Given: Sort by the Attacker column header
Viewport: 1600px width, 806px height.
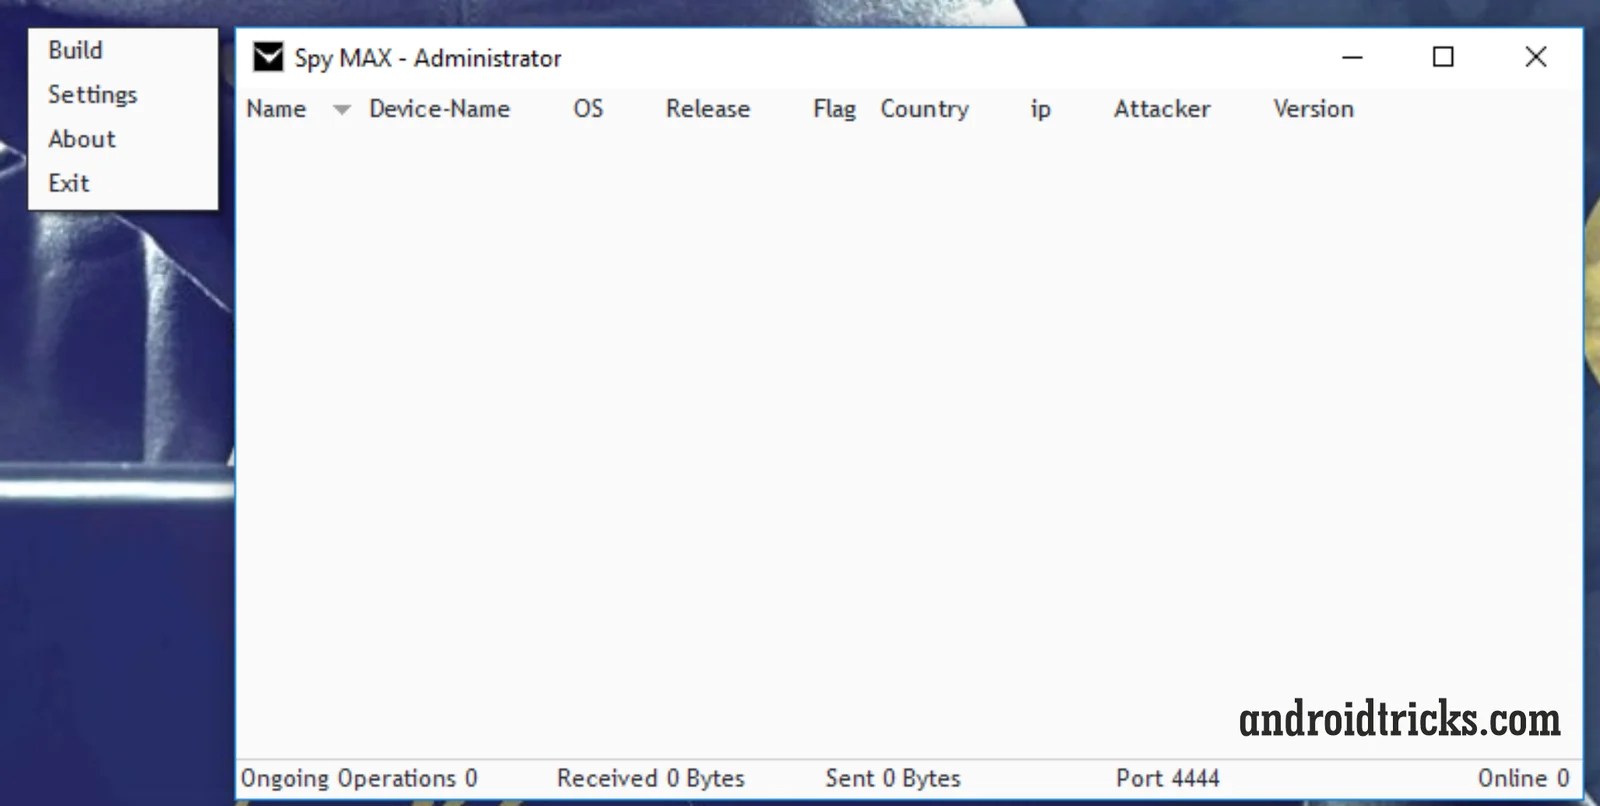Looking at the screenshot, I should (1162, 109).
